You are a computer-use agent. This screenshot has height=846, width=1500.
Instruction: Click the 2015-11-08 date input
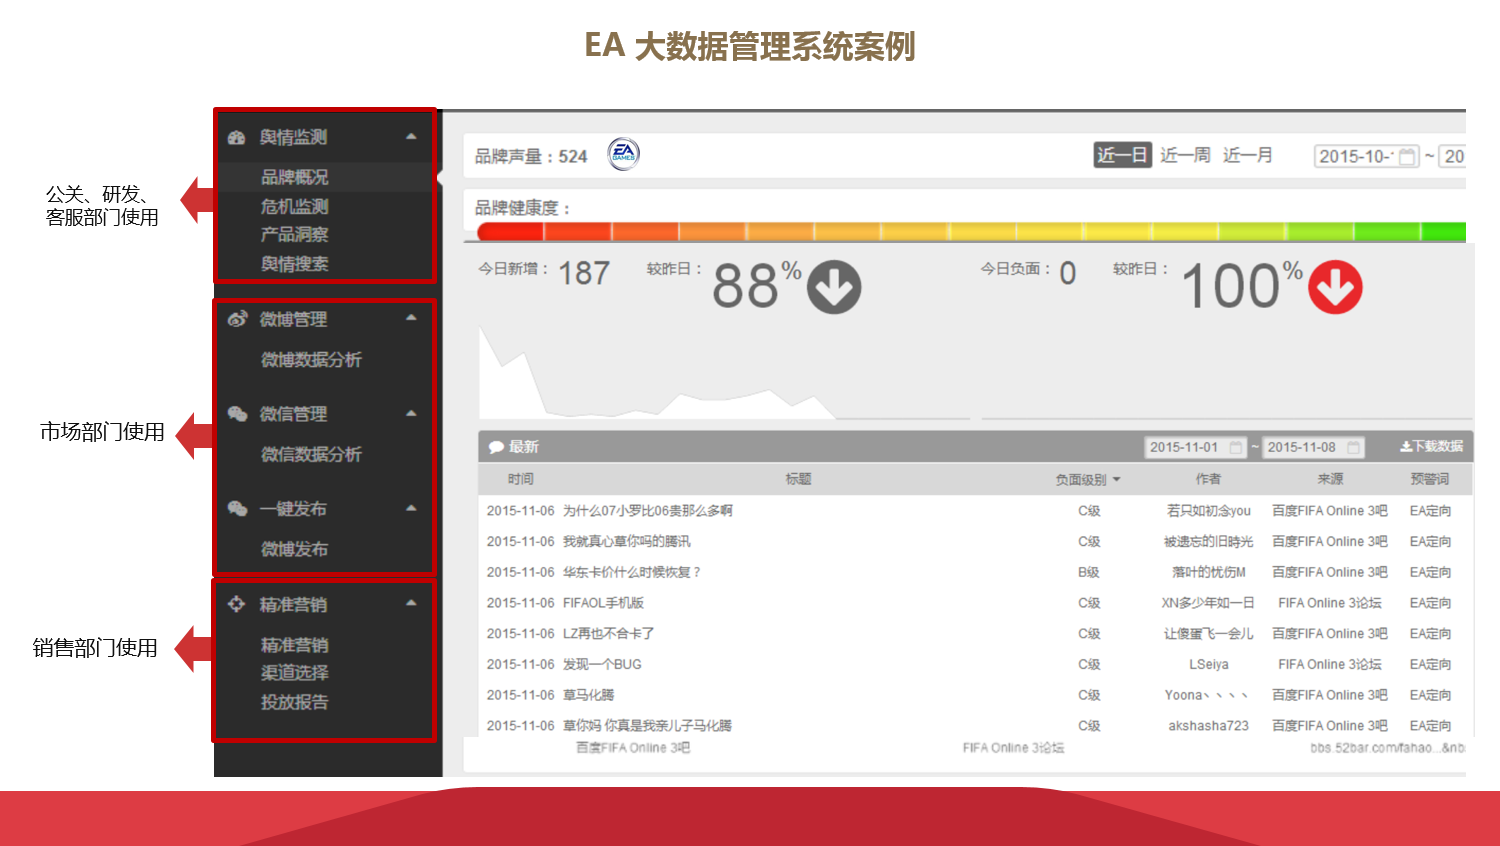coord(1314,447)
